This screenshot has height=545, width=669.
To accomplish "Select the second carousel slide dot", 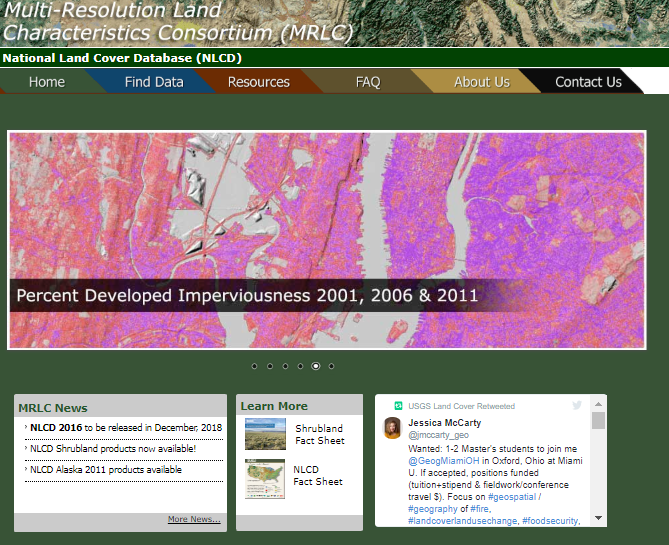I will pos(270,366).
